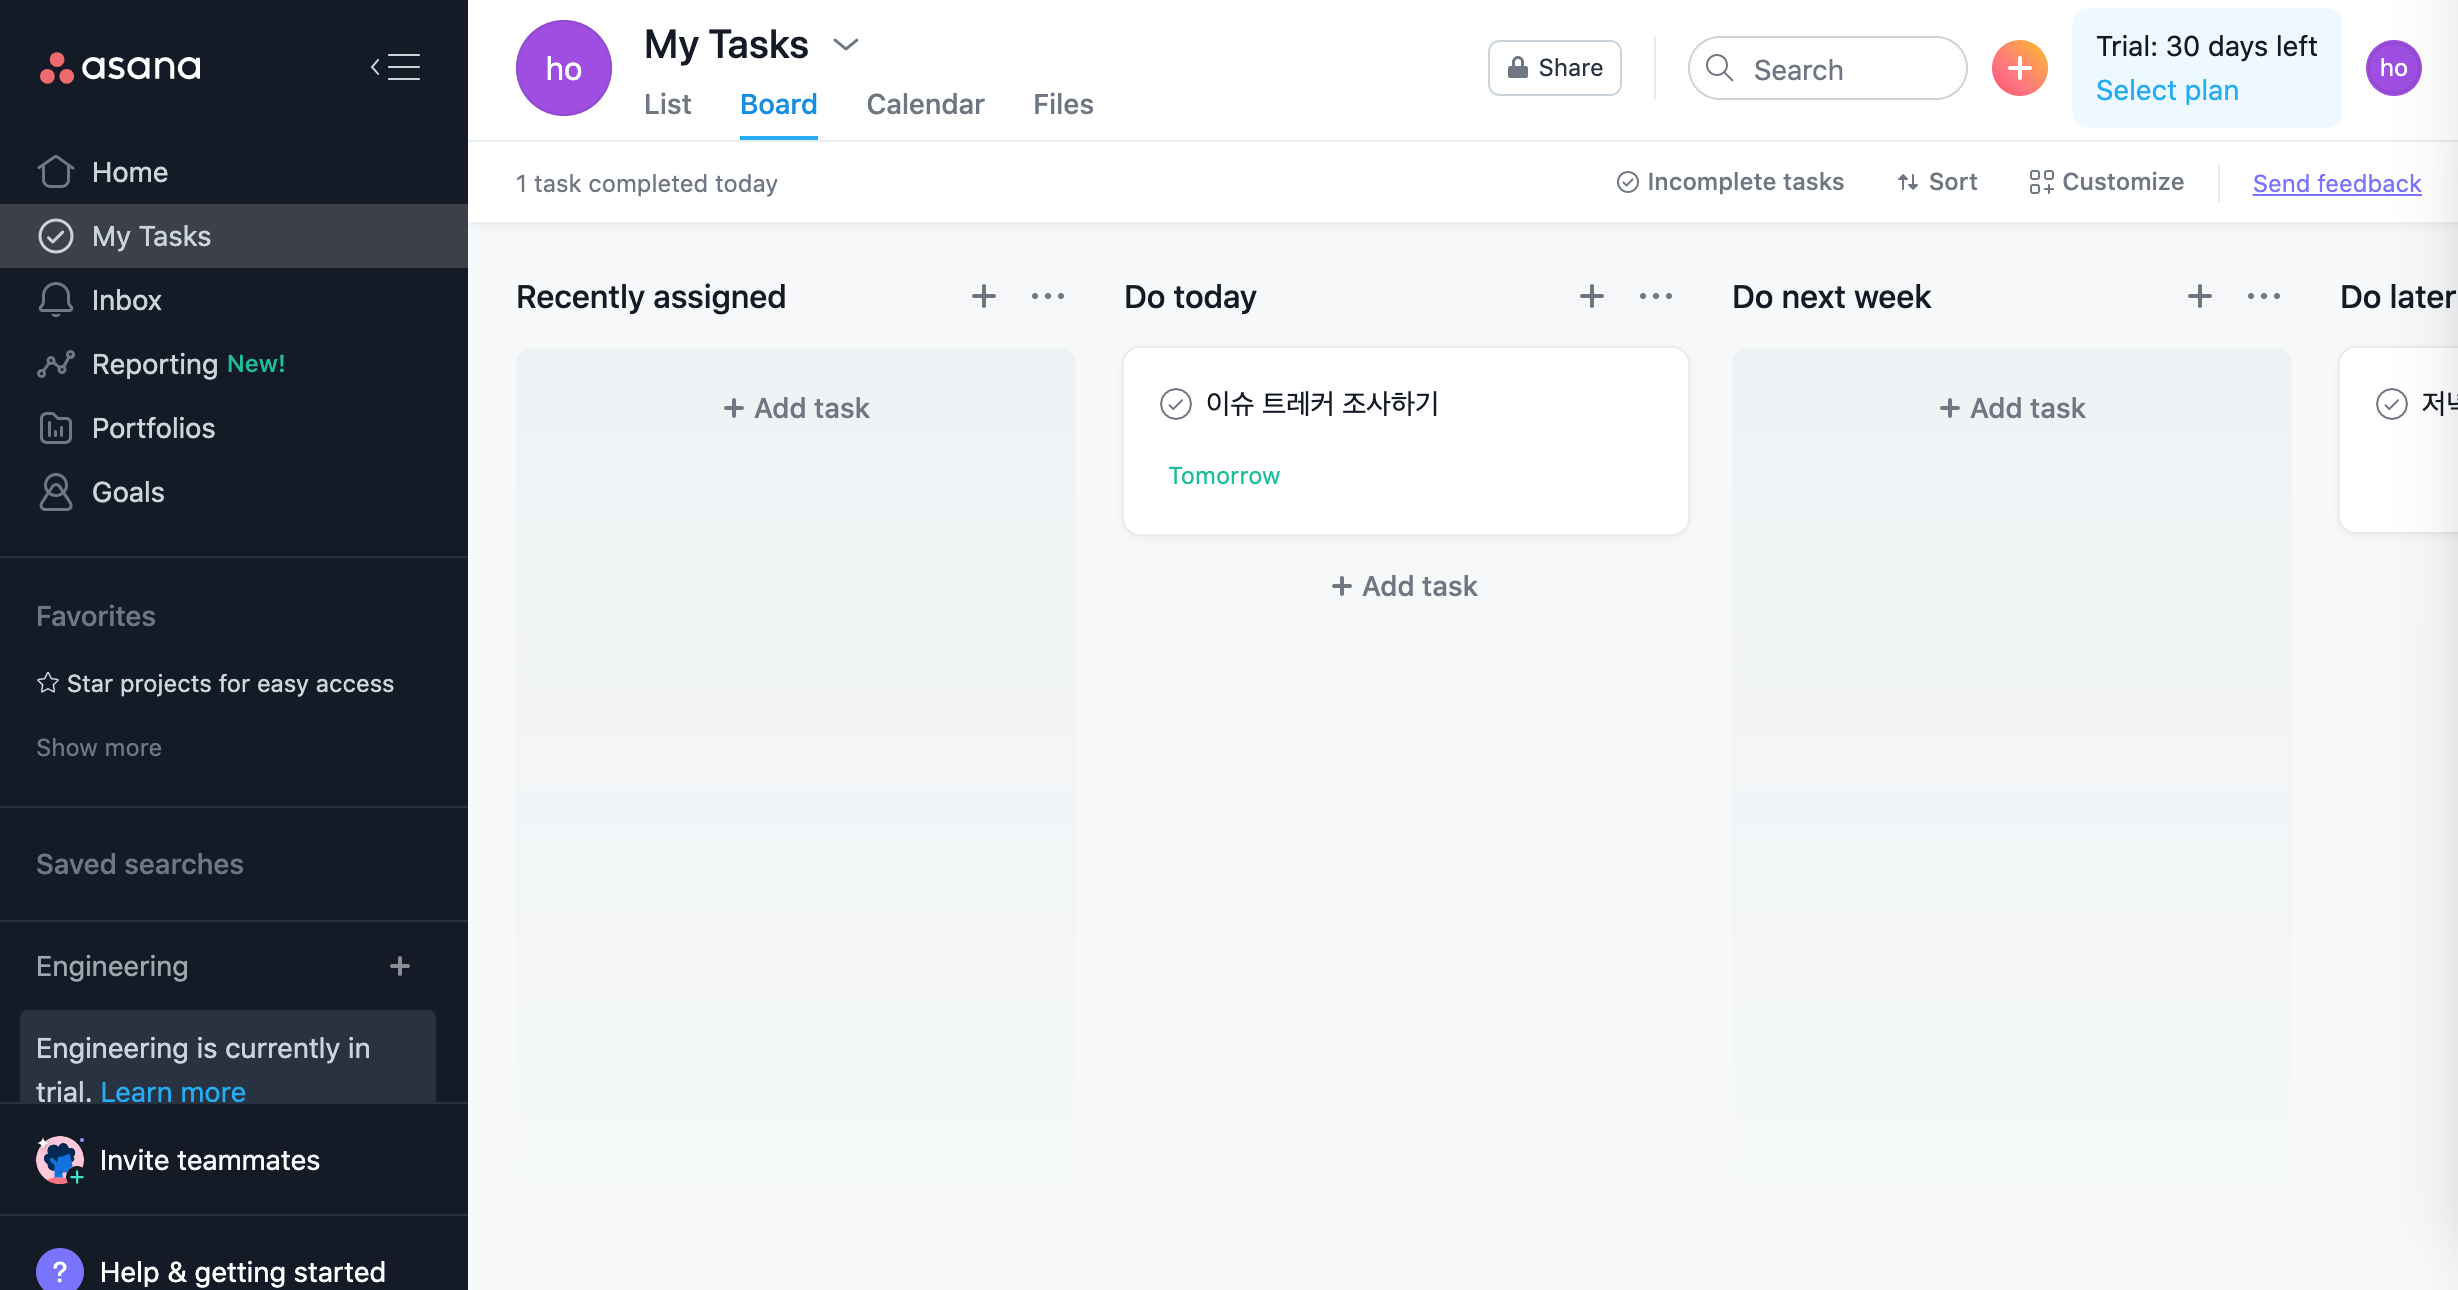Add task to Recently assigned via plus icon
Screen dimensions: 2458x1290
[x=984, y=296]
